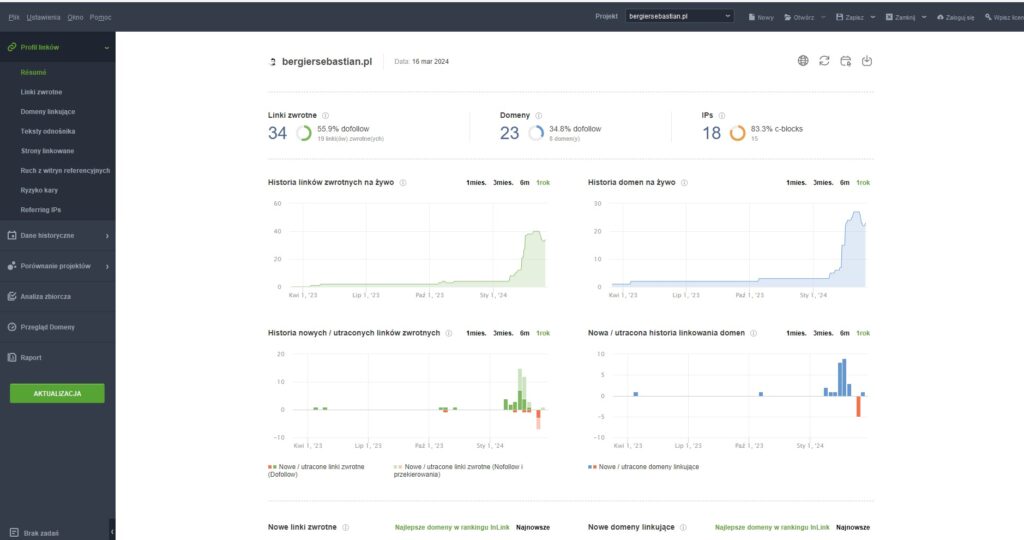Click the calendar schedule icon in the header

(x=845, y=61)
